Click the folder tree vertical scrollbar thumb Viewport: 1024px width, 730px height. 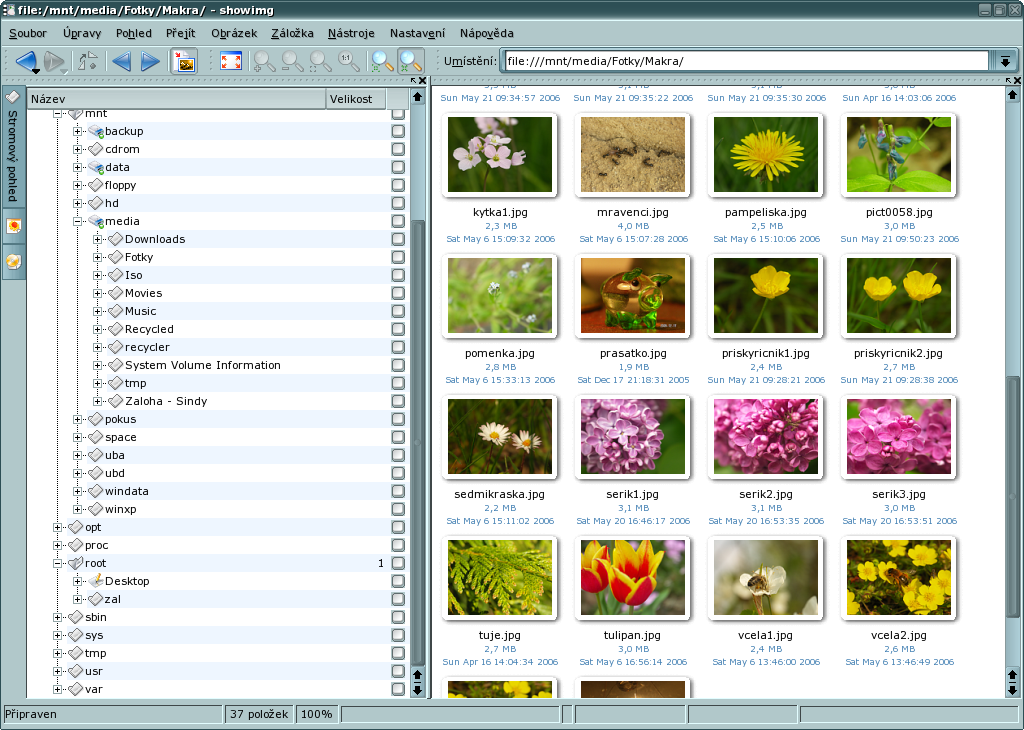coord(418,441)
